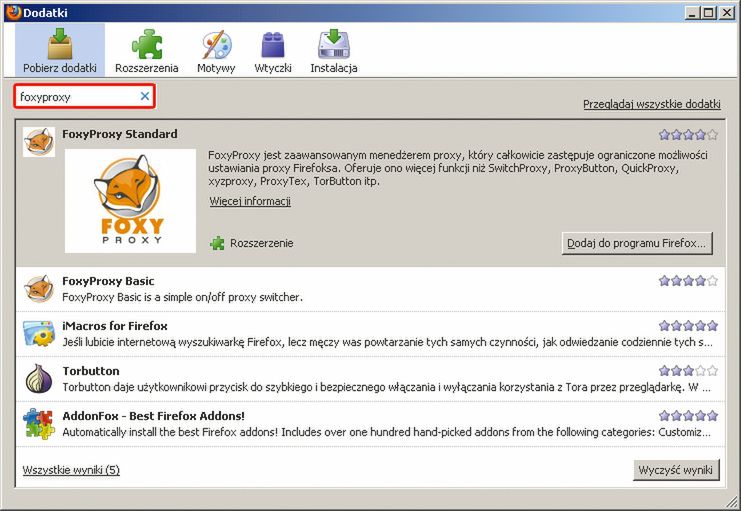Click the Torbutton onion icon

[x=39, y=378]
